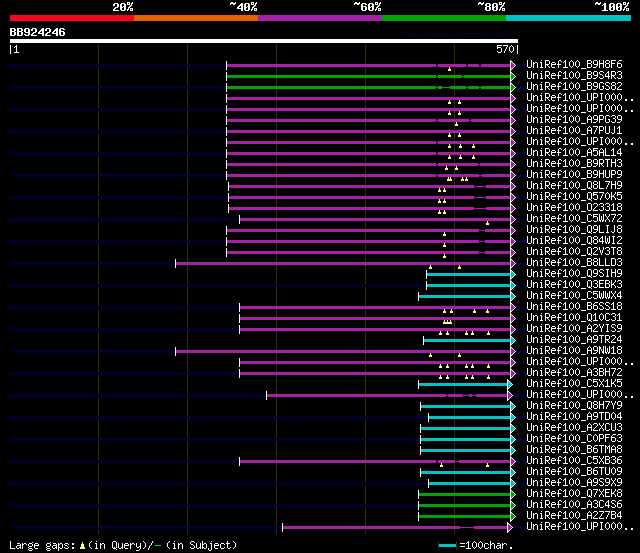Select the UniRef100_Q7XEK8 label
Screen dimensions: 640x553
574,494
